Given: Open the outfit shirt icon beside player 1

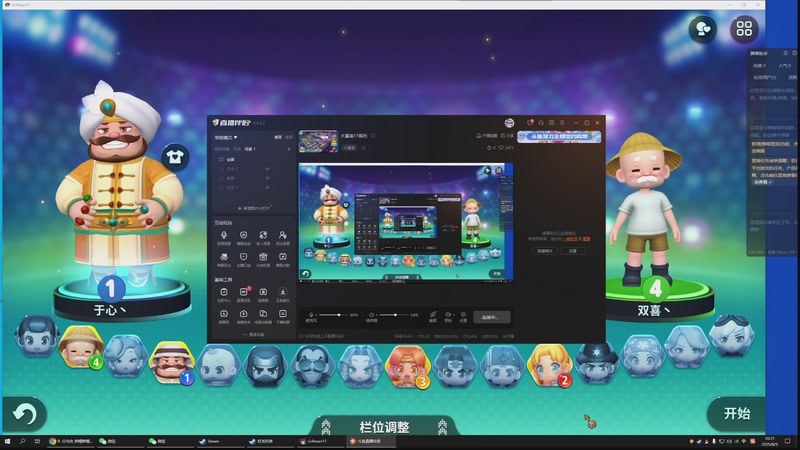Looking at the screenshot, I should tap(175, 157).
